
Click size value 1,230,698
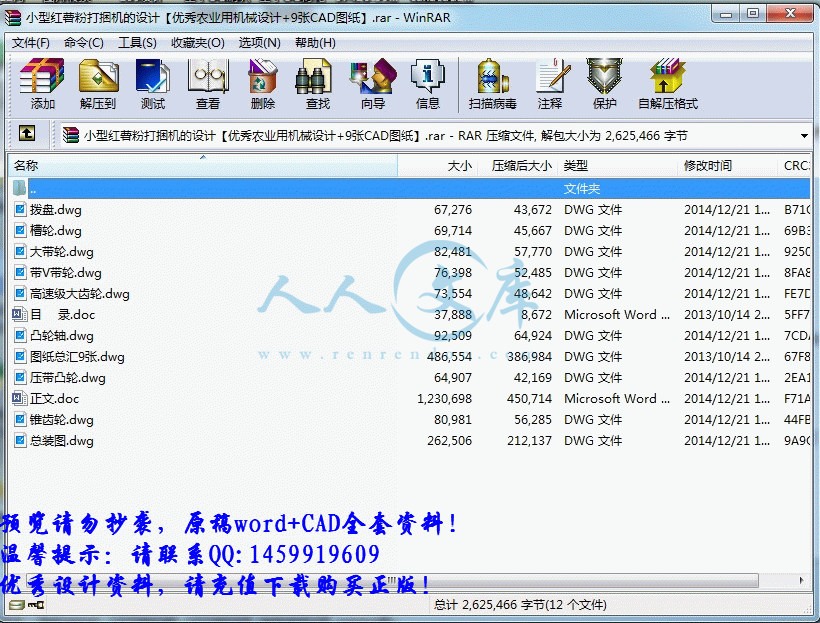pos(445,399)
